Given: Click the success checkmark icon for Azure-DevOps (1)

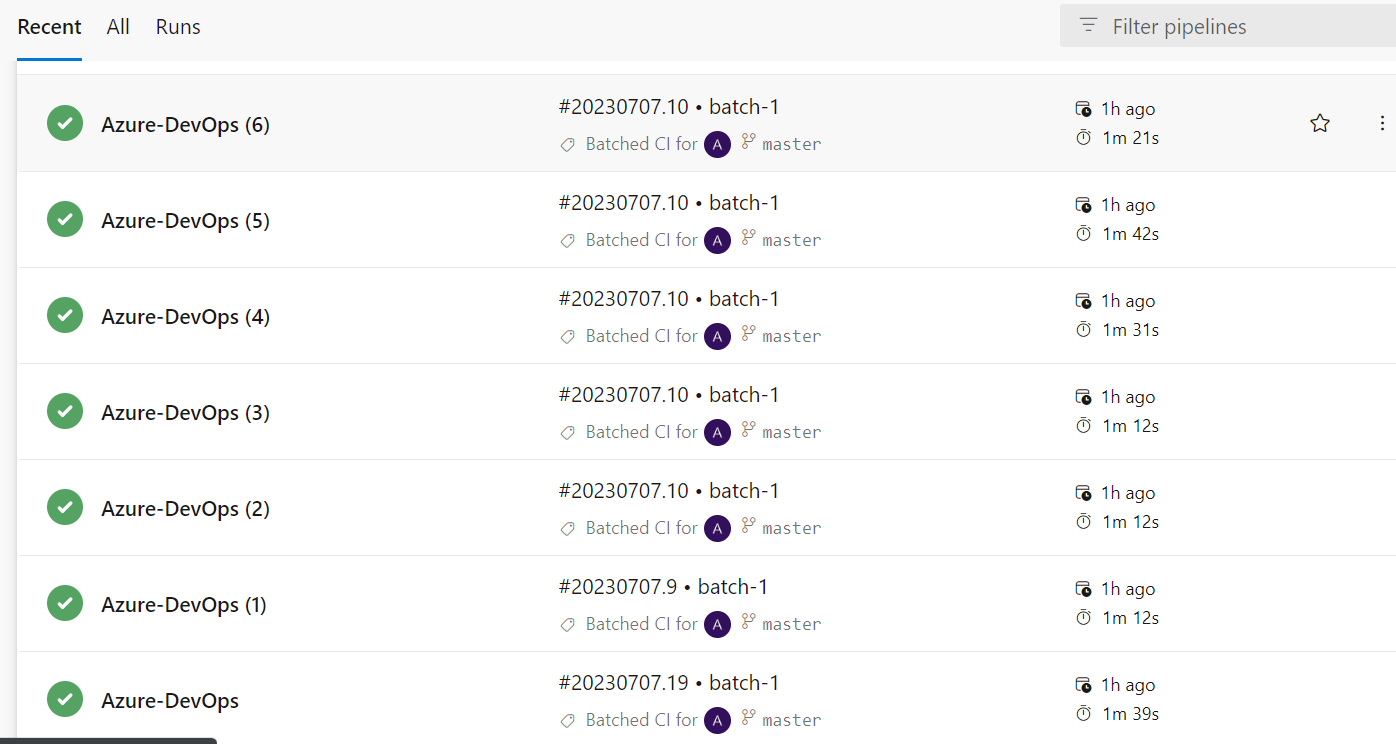Looking at the screenshot, I should tap(64, 603).
